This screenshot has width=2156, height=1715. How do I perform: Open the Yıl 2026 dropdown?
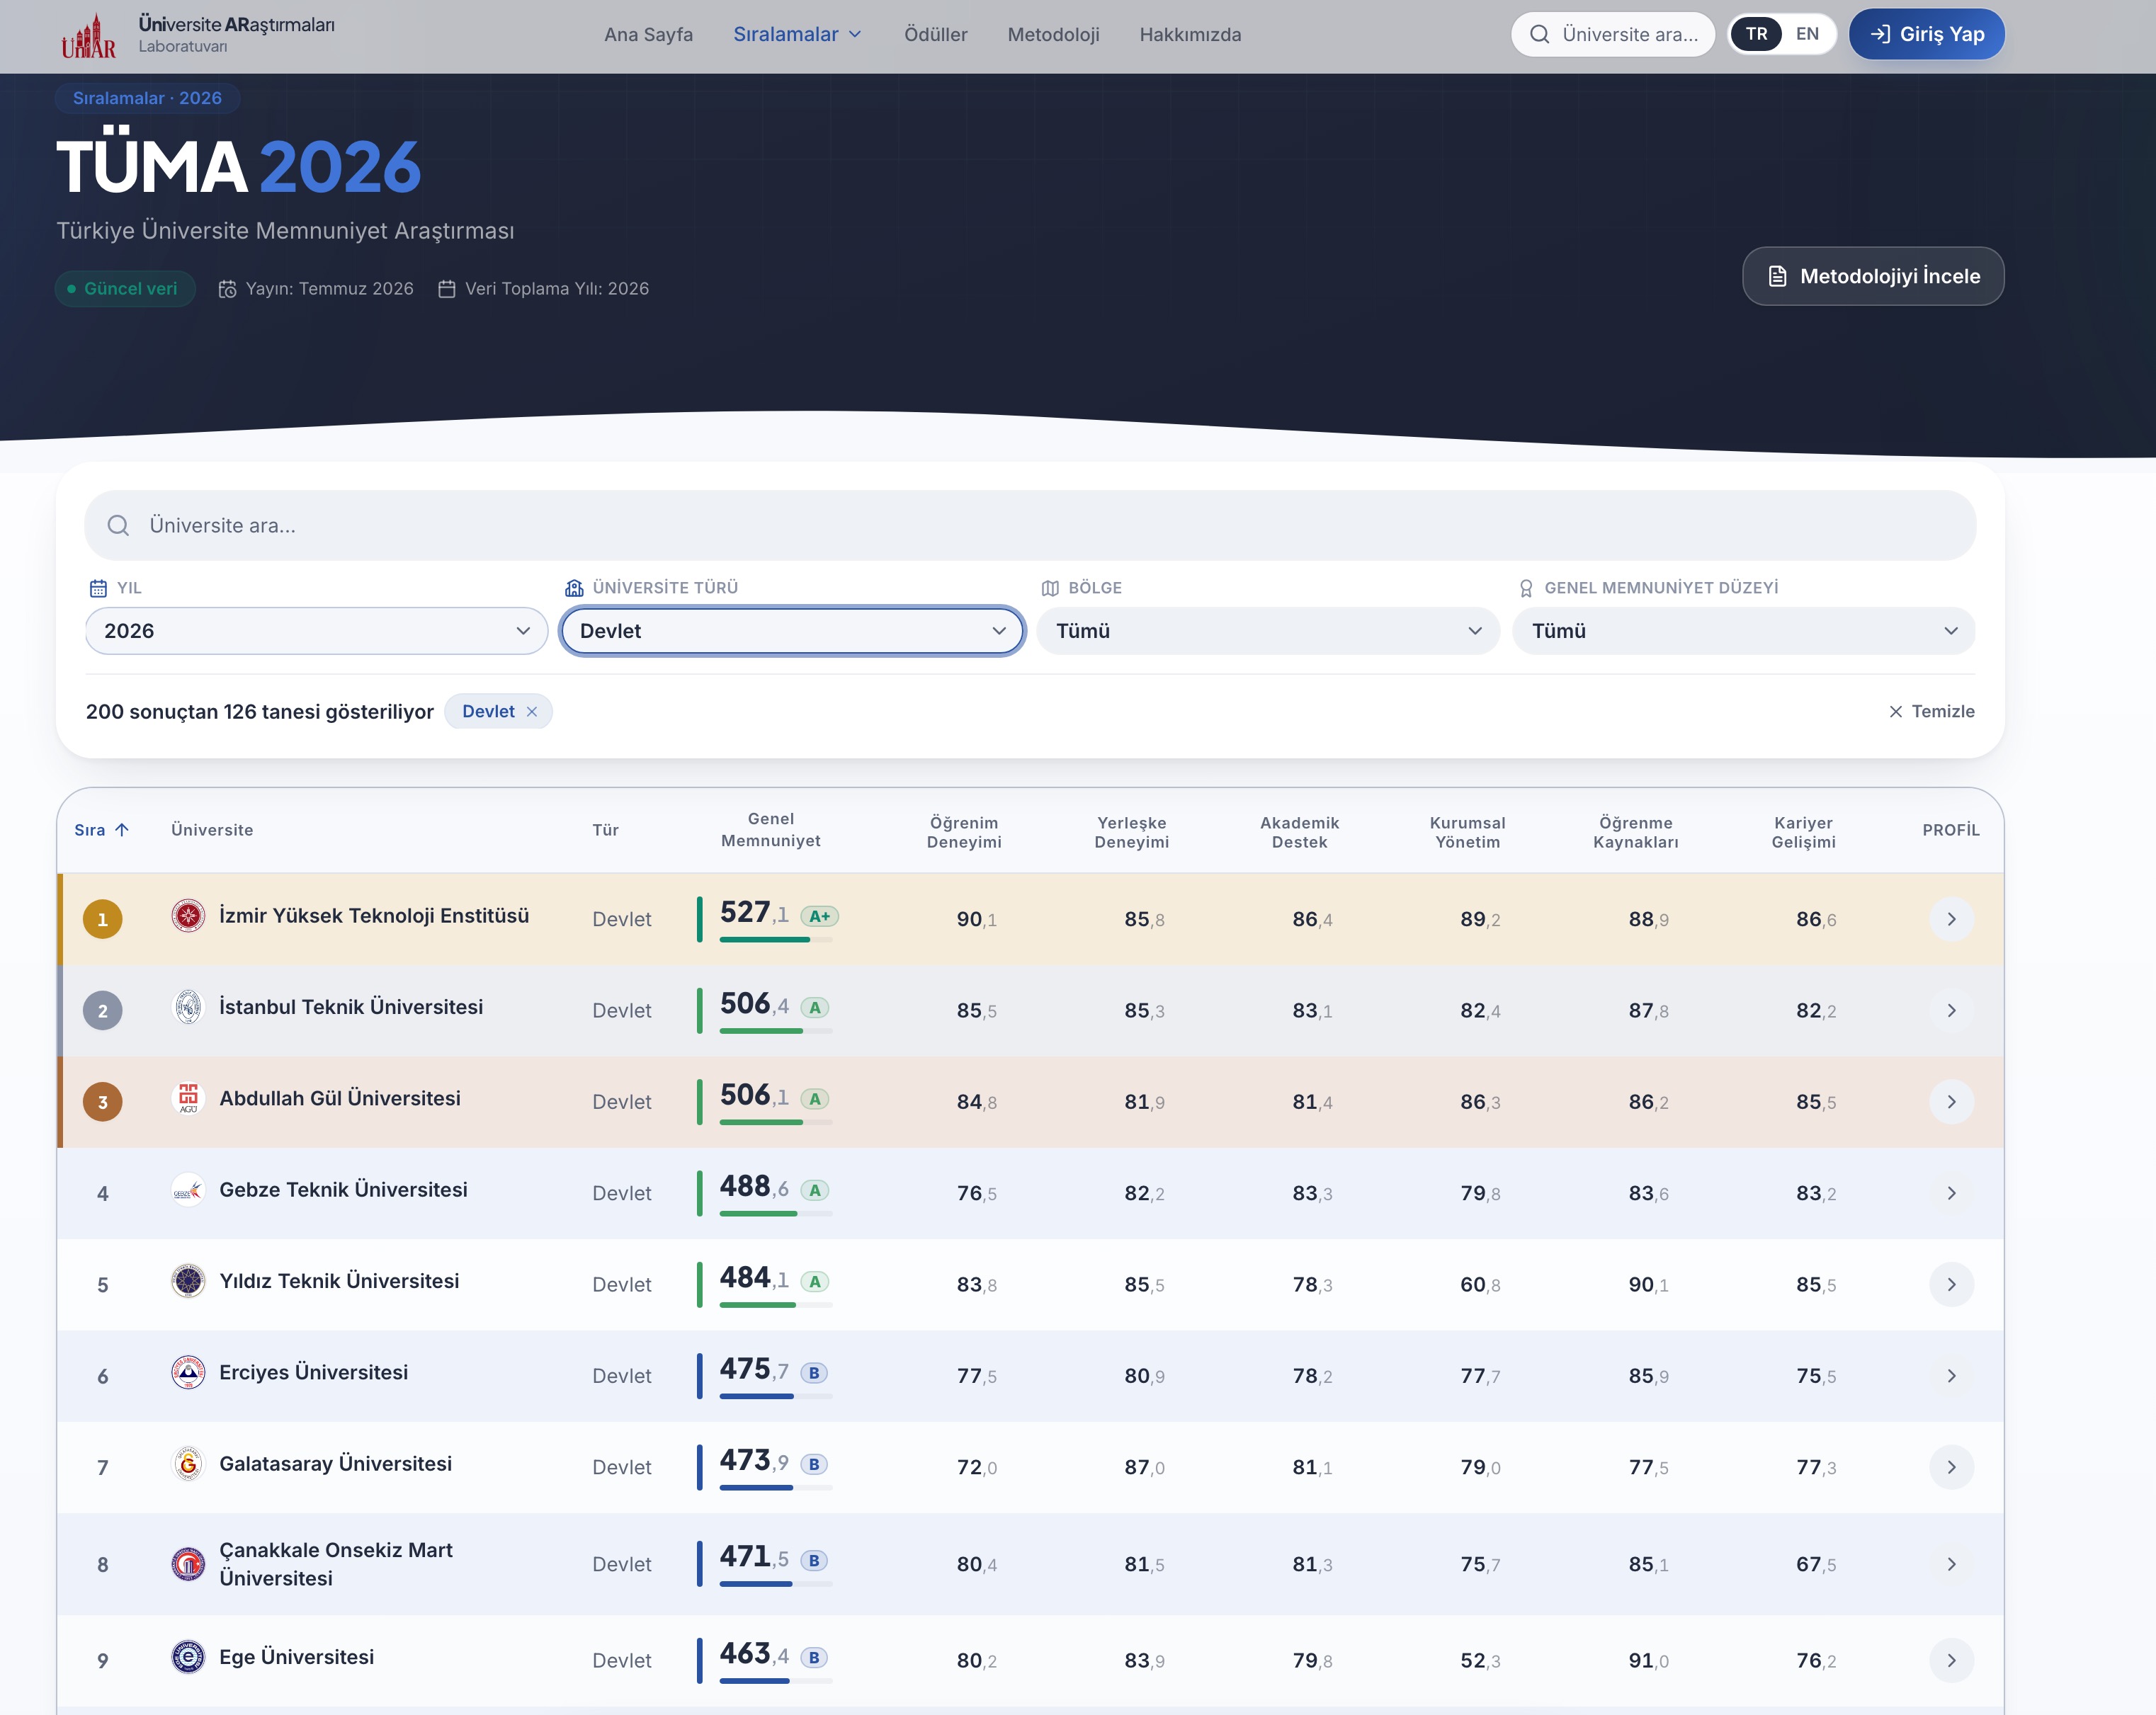tap(316, 631)
